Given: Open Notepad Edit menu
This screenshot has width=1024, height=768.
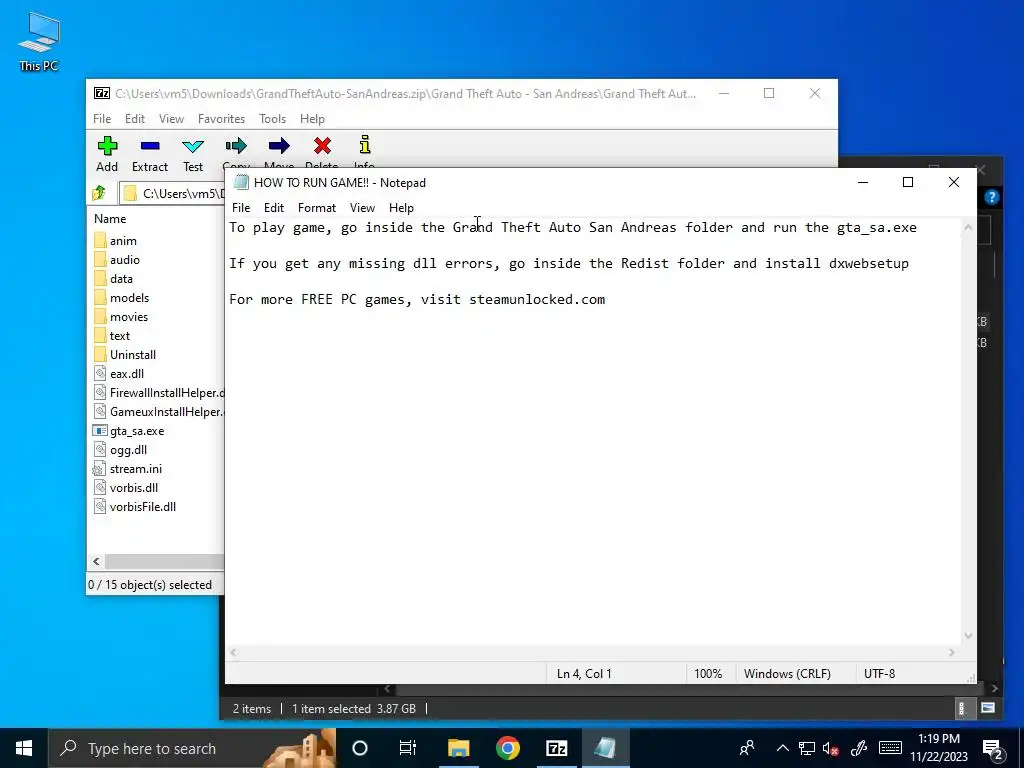Looking at the screenshot, I should 274,208.
